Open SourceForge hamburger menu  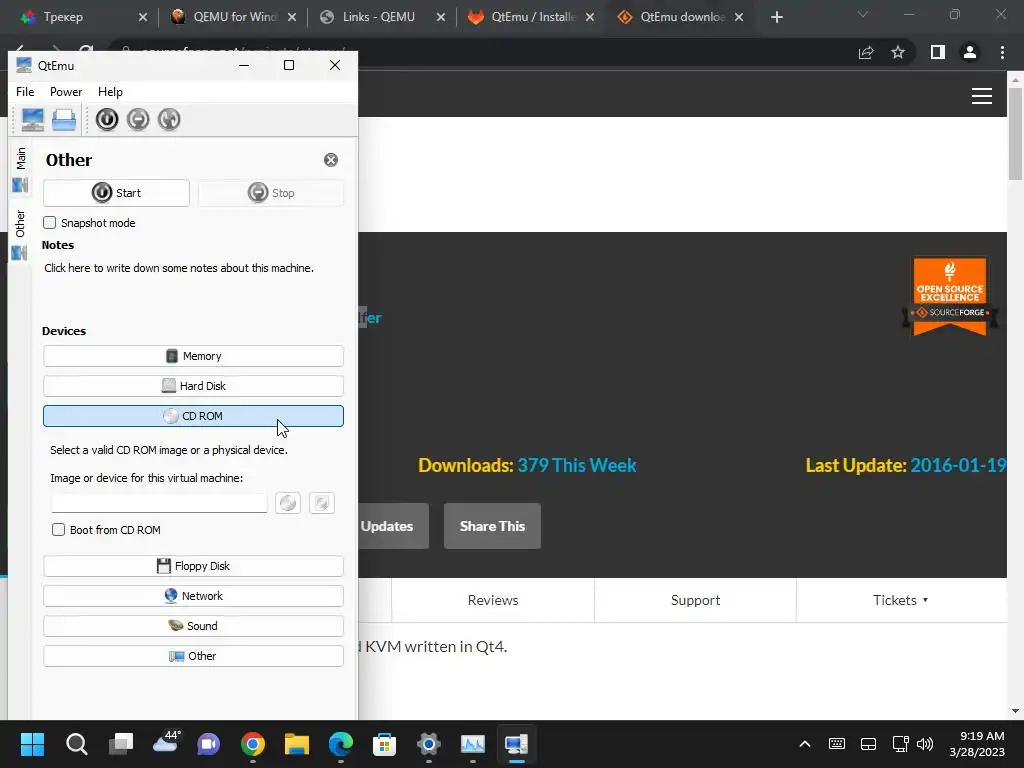982,96
